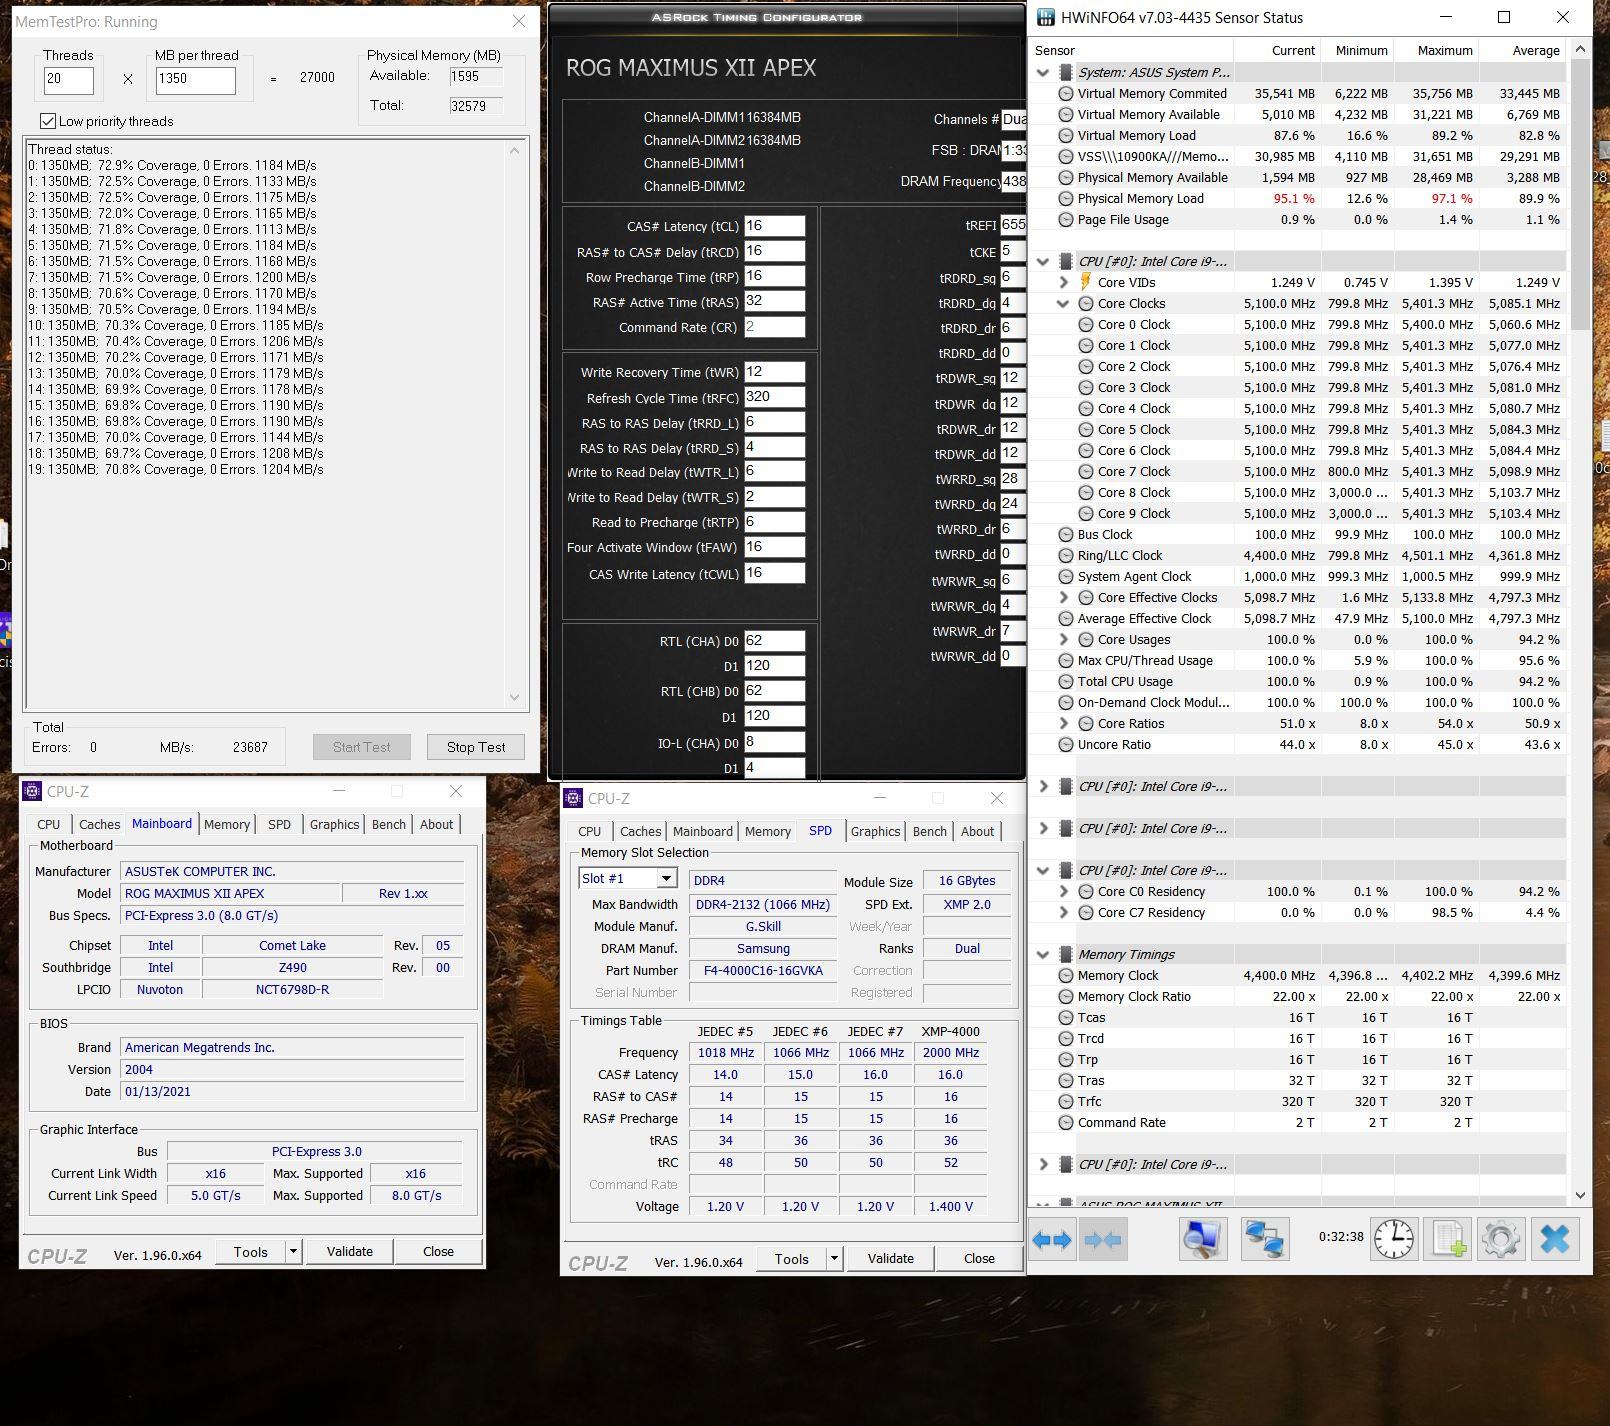Image resolution: width=1610 pixels, height=1426 pixels.
Task: Click CPU-Z SPD window title icon
Action: pos(573,798)
